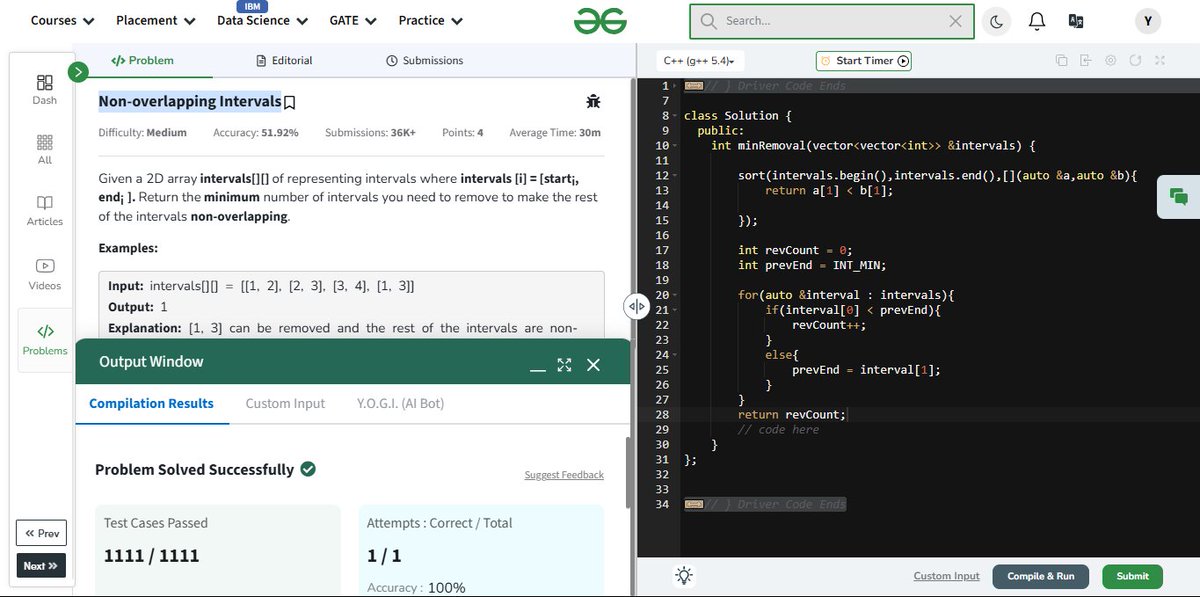
Task: Open the Problems sidebar section
Action: [44, 340]
